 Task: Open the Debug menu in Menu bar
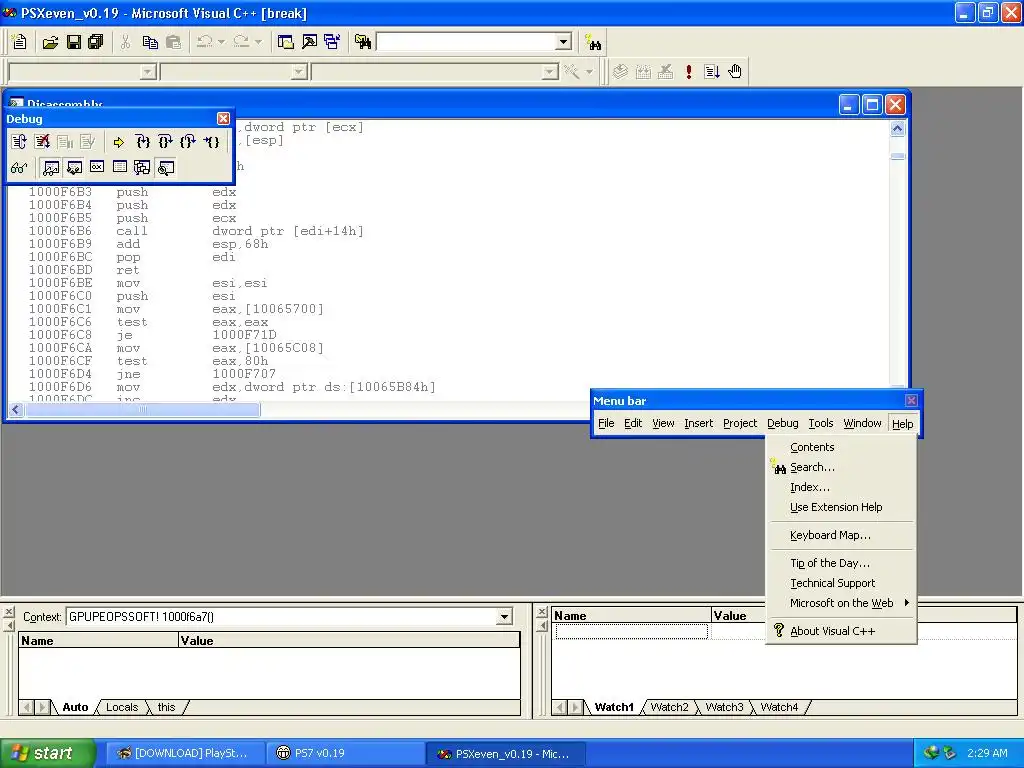(x=782, y=423)
